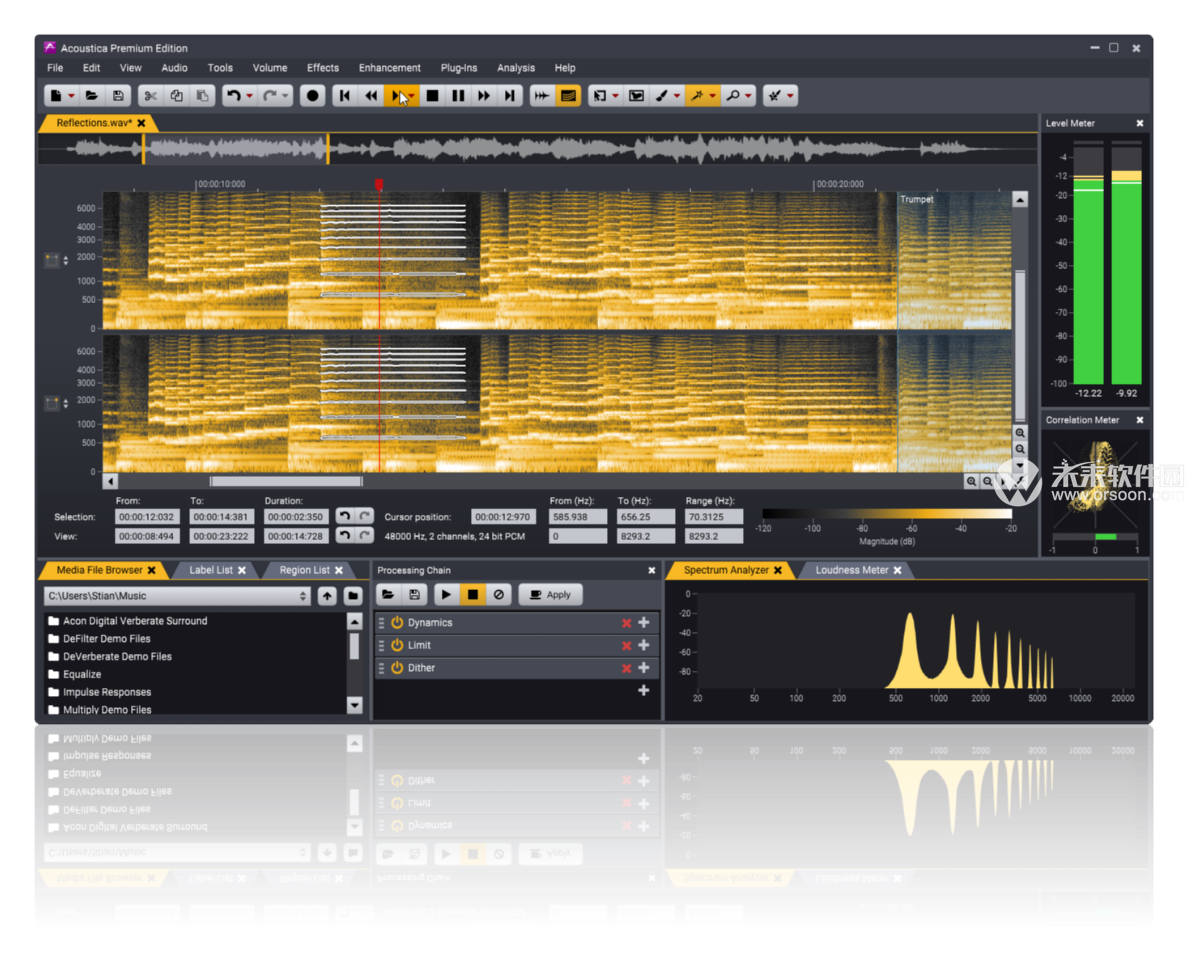Toggle the spectrogram view mode icon
This screenshot has height=964, width=1188.
[x=567, y=95]
